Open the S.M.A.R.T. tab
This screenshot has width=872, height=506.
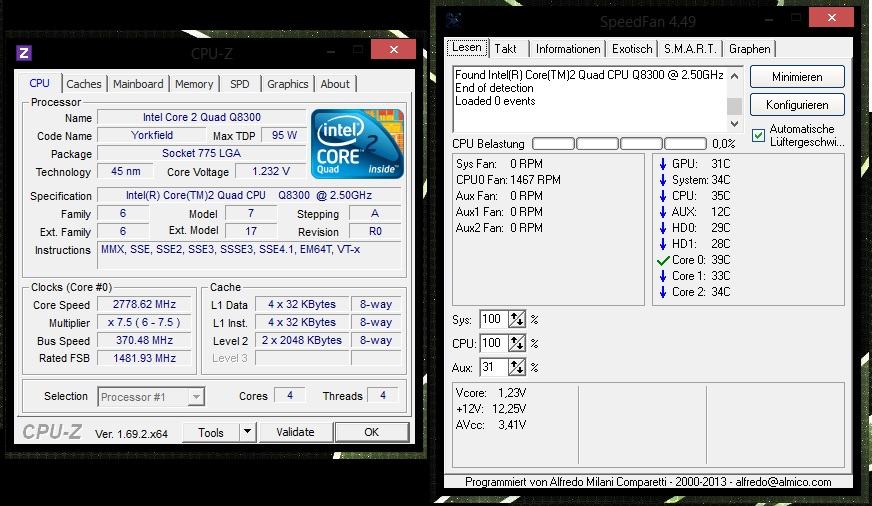tap(690, 49)
